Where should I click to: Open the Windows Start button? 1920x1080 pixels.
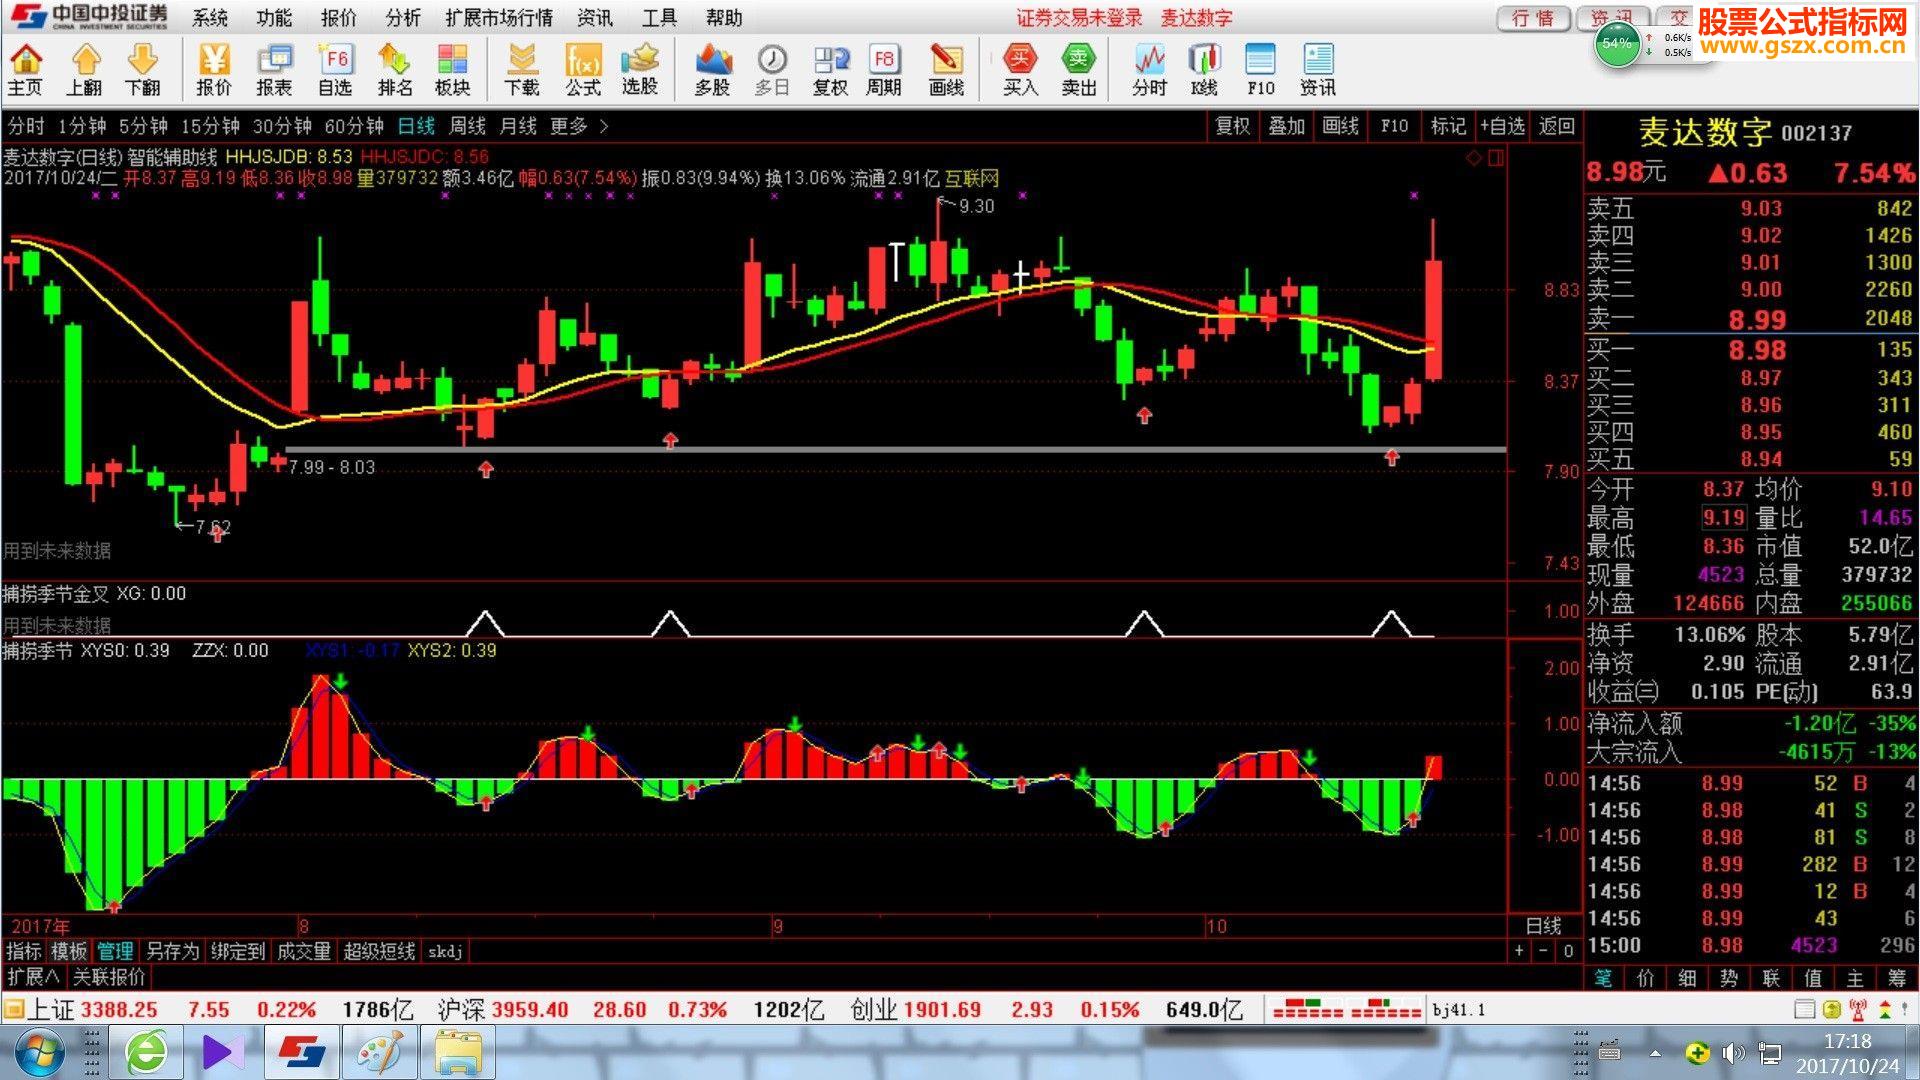(38, 1052)
